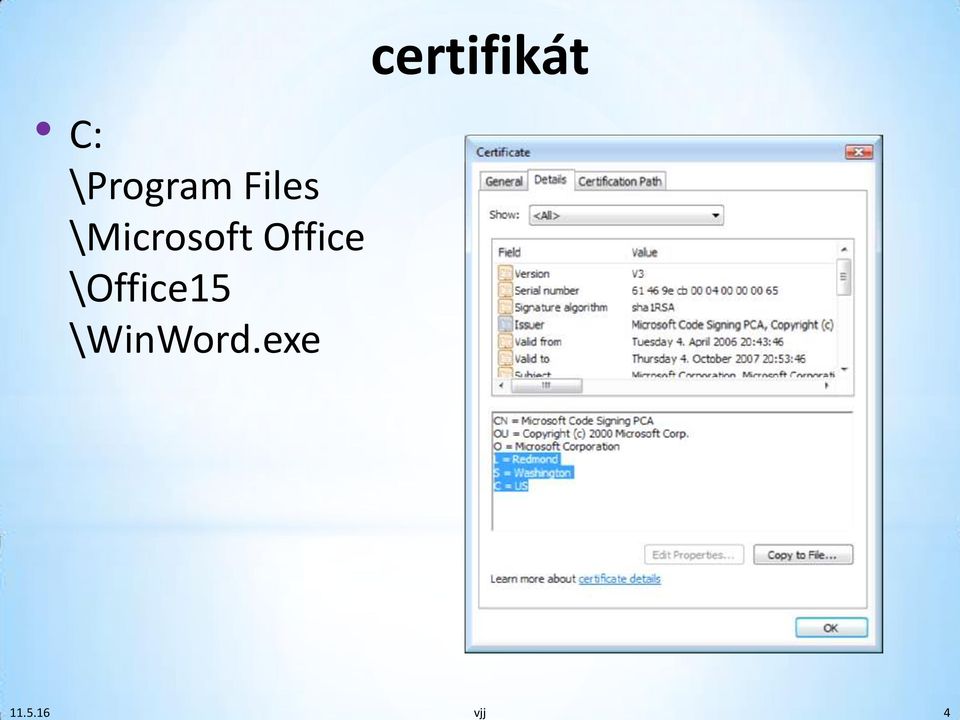The width and height of the screenshot is (960, 720).
Task: Click the Valid from field icon
Action: tap(505, 342)
